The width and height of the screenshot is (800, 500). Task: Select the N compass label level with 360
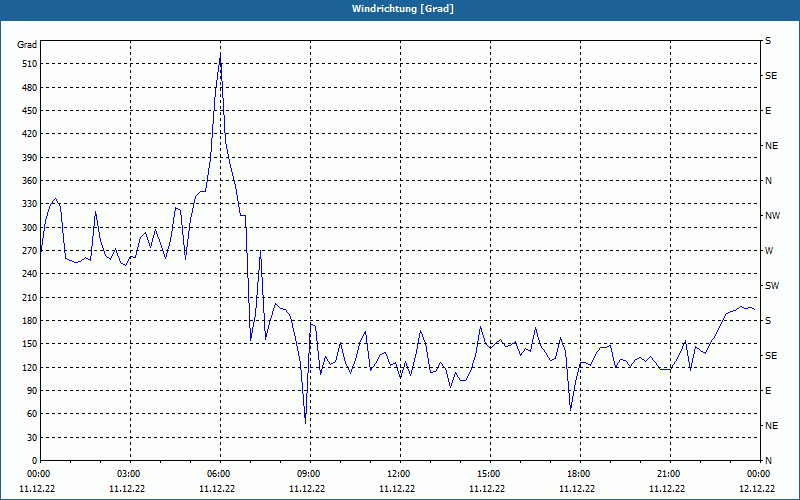[x=768, y=181]
